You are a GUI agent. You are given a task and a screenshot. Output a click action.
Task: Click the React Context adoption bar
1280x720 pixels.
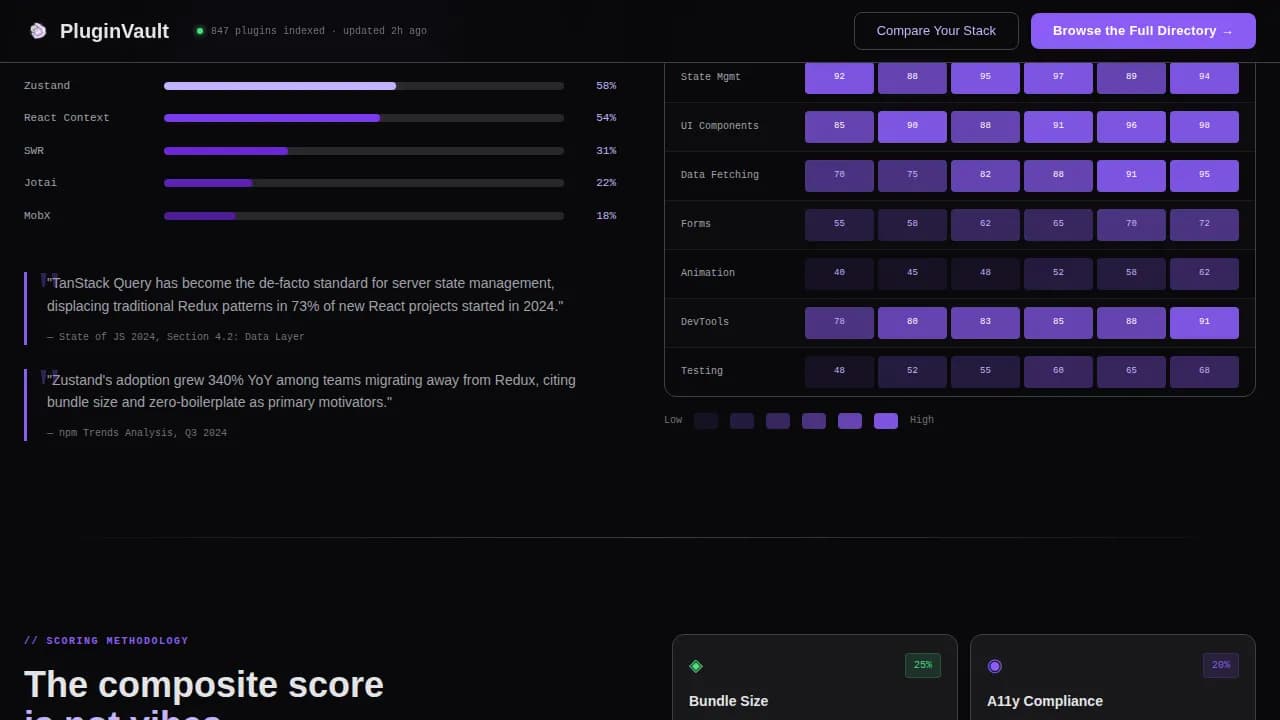[364, 118]
